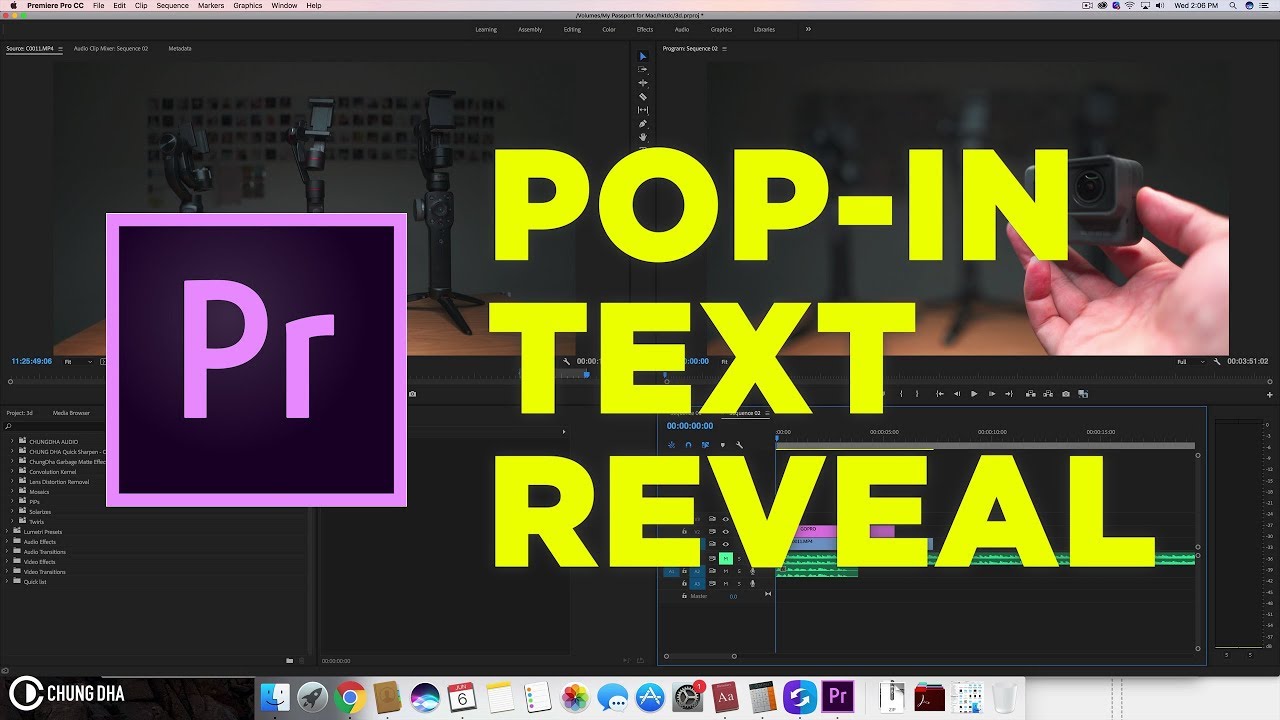Select the Ripple Edit tool
The image size is (1280, 720).
point(643,83)
